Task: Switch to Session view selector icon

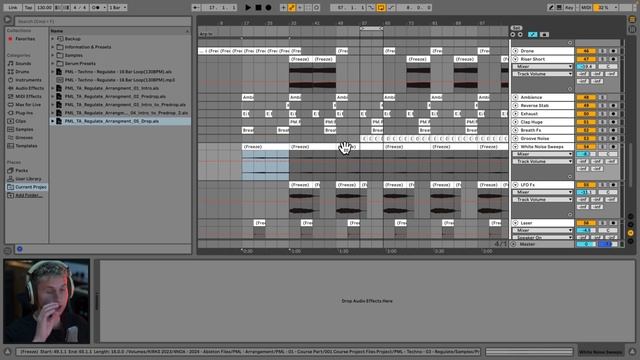Action: tap(632, 29)
